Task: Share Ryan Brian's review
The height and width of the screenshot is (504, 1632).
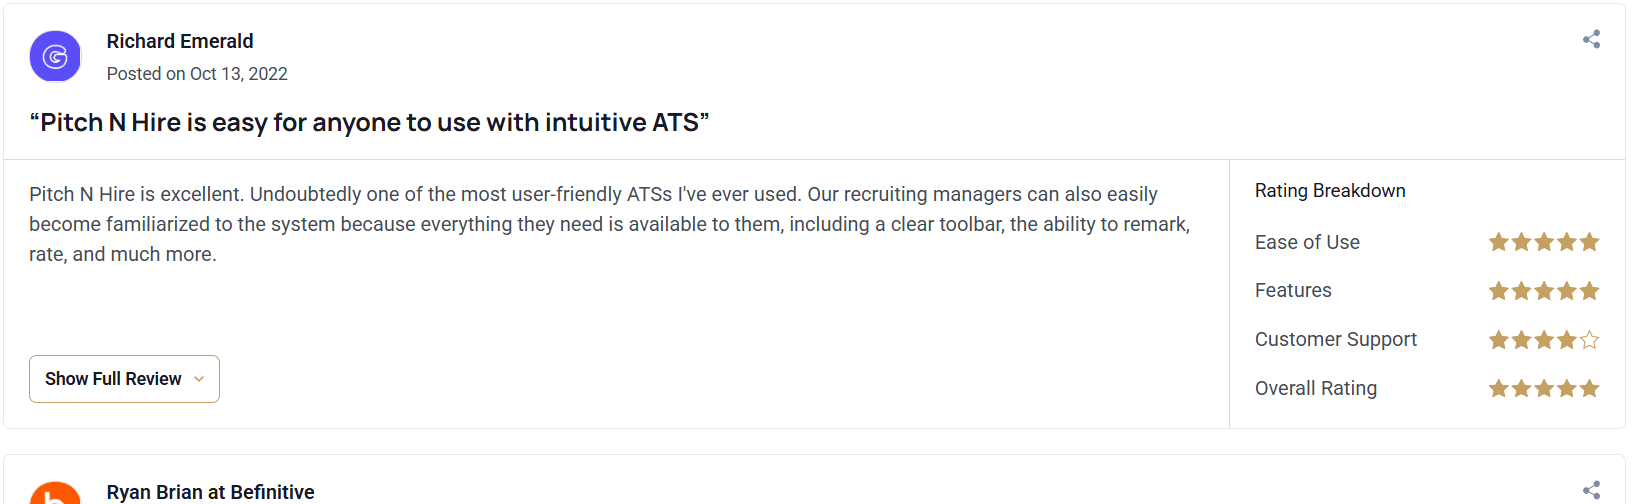Action: (x=1591, y=490)
